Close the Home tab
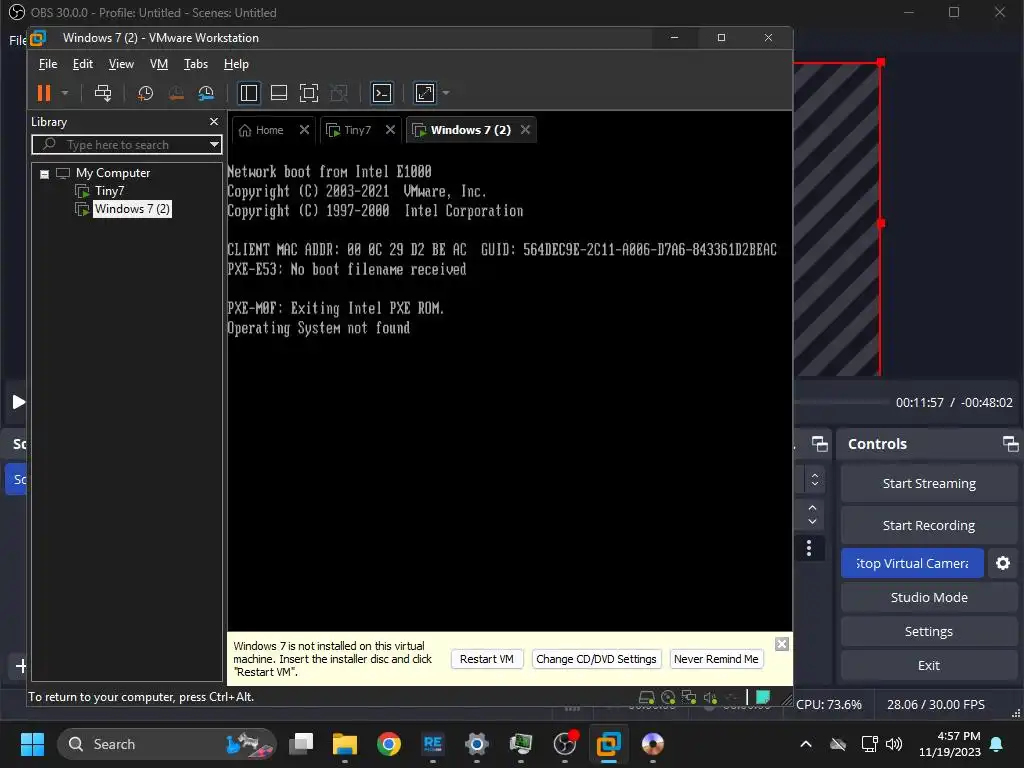 tap(304, 129)
